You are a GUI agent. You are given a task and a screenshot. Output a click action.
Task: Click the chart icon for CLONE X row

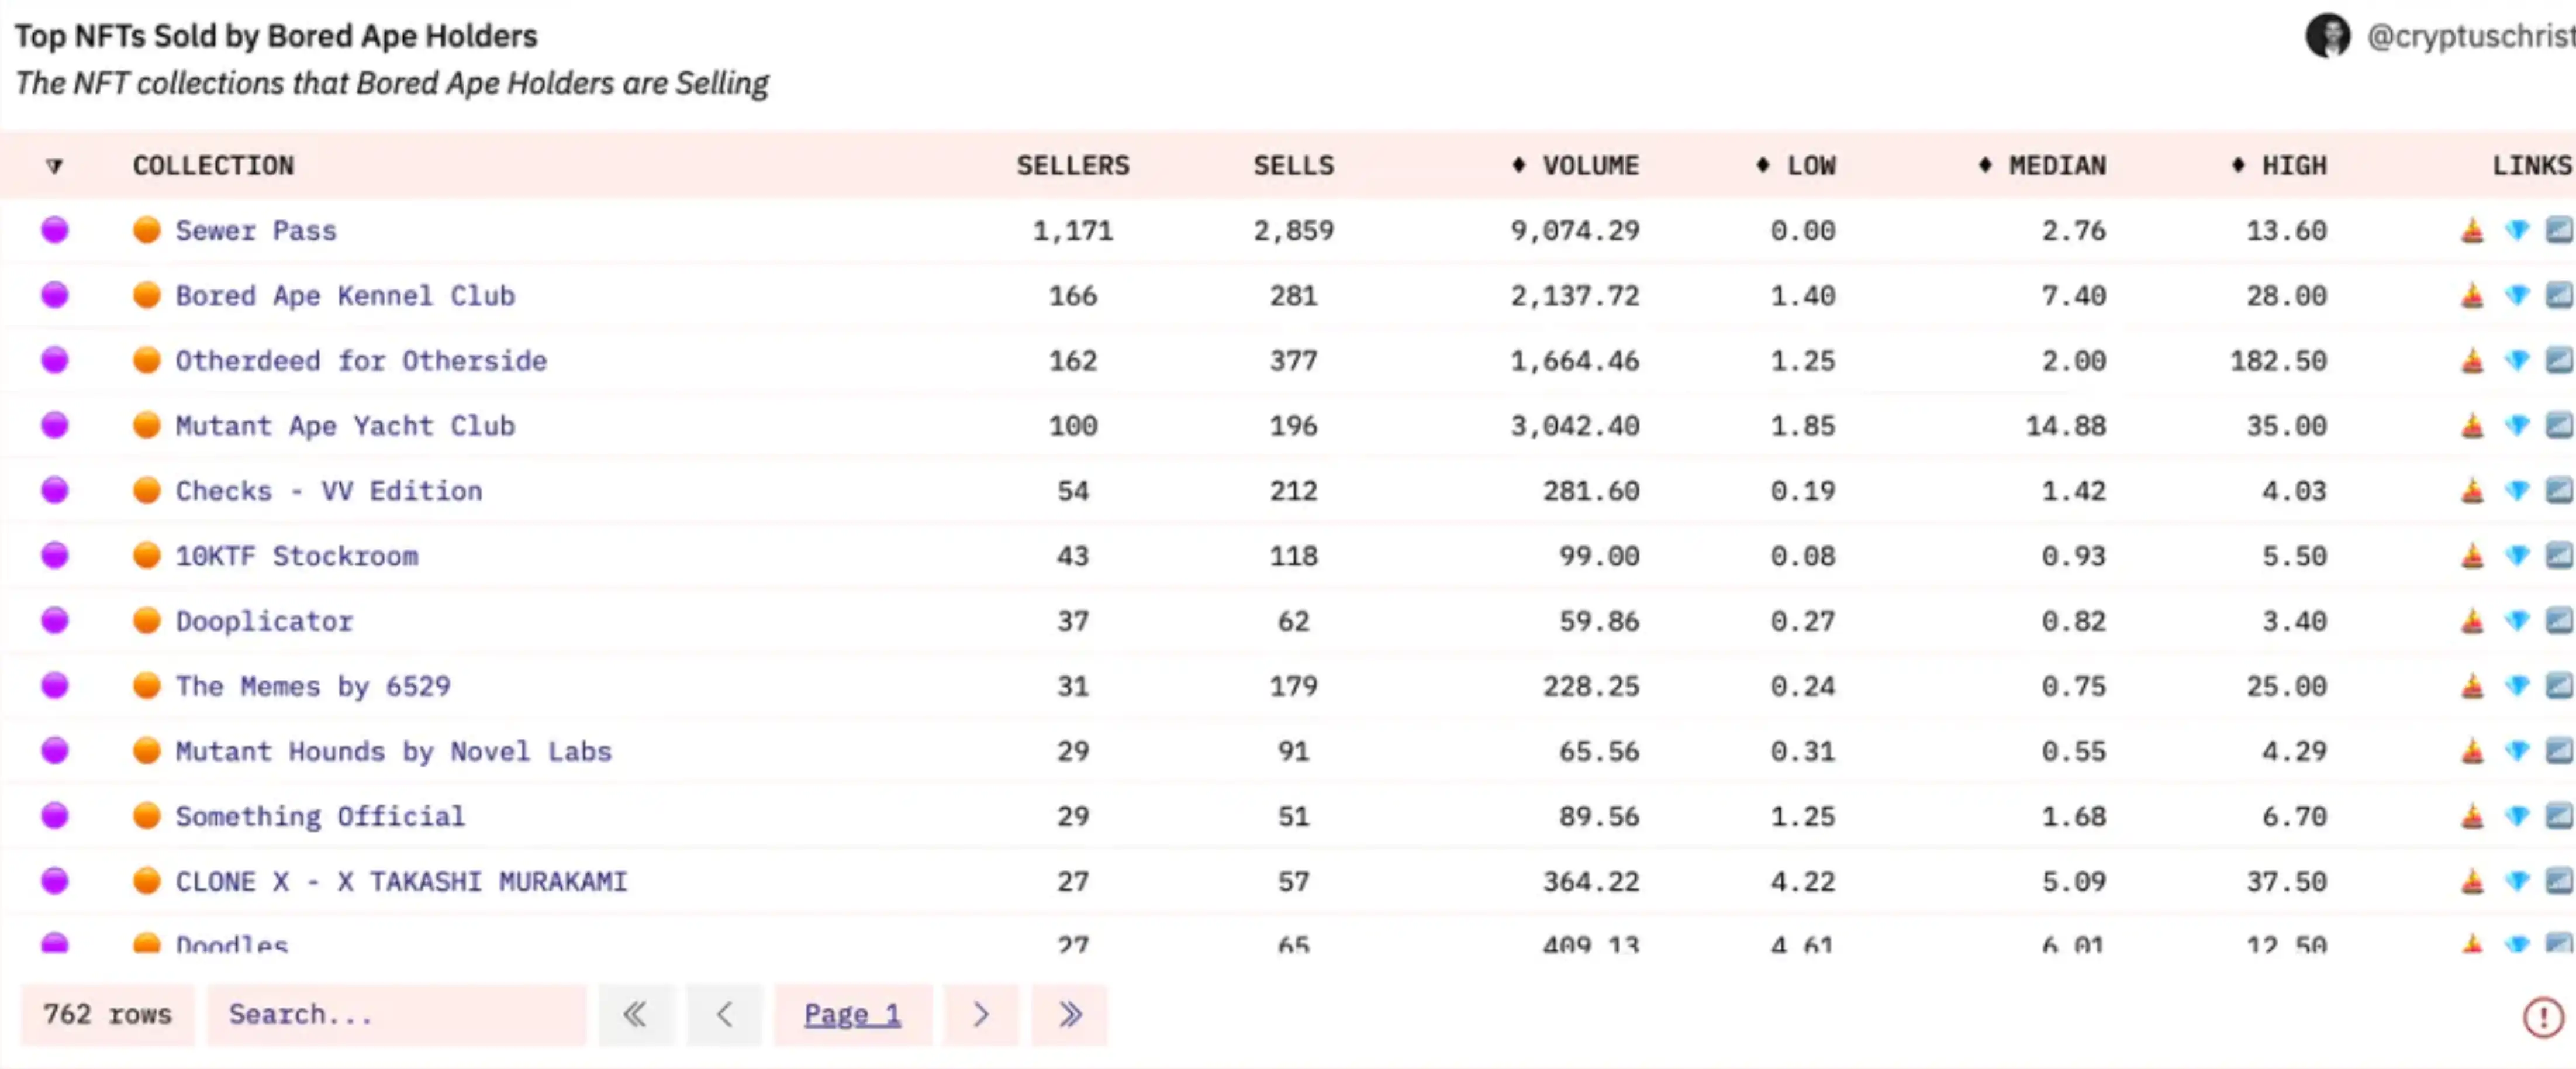pyautogui.click(x=2559, y=881)
